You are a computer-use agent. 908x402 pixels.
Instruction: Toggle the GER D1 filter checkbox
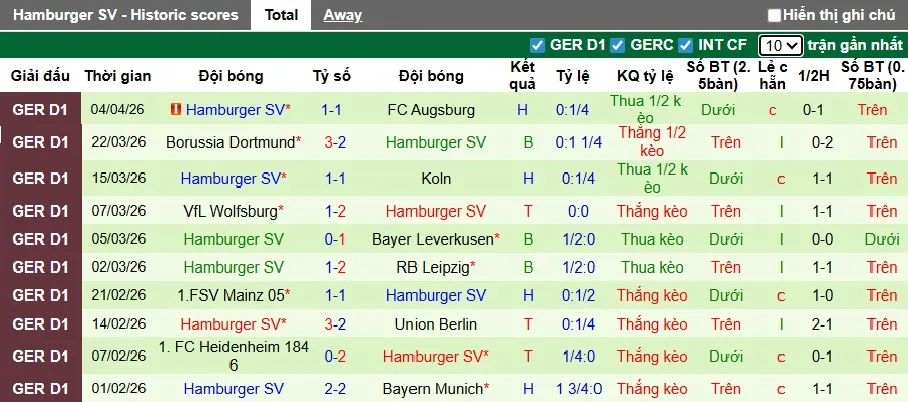click(537, 45)
